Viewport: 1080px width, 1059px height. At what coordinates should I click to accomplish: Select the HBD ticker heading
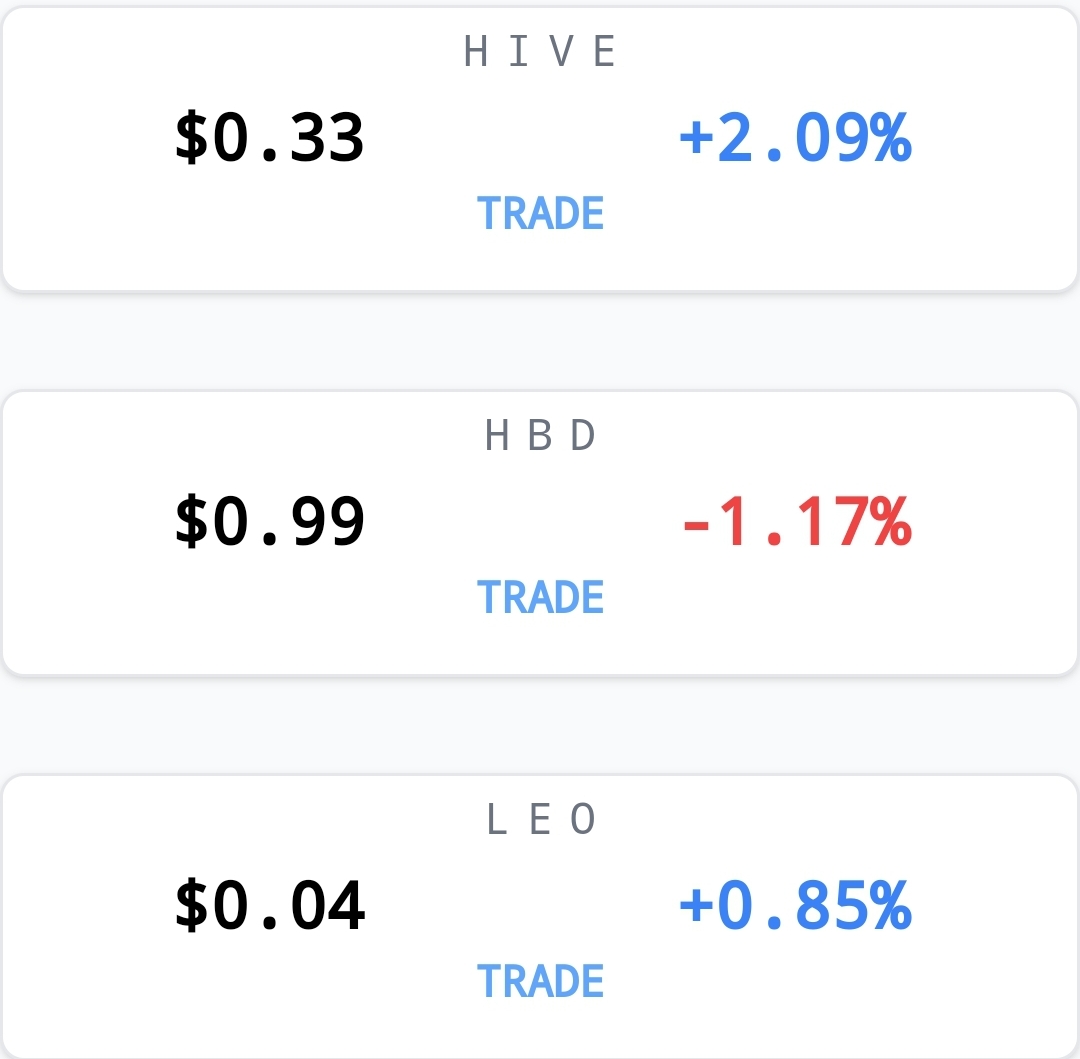(540, 435)
